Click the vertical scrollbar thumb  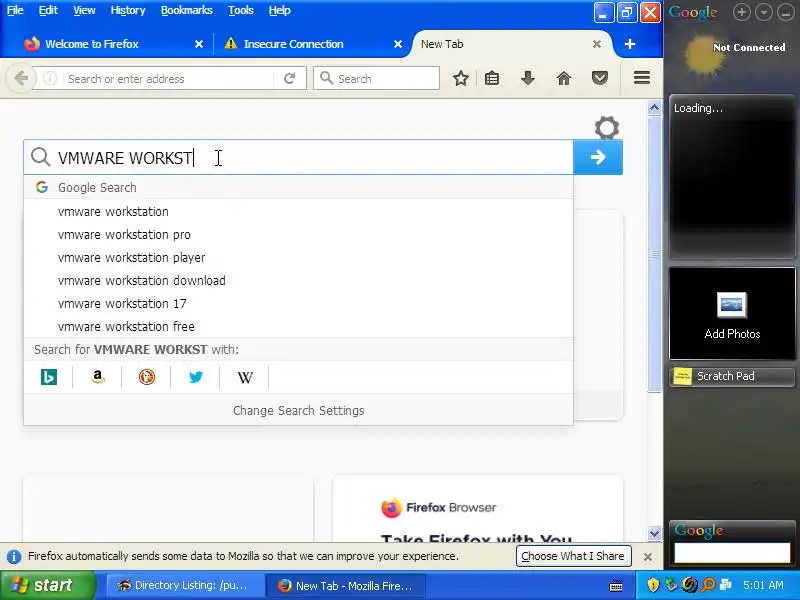(654, 254)
